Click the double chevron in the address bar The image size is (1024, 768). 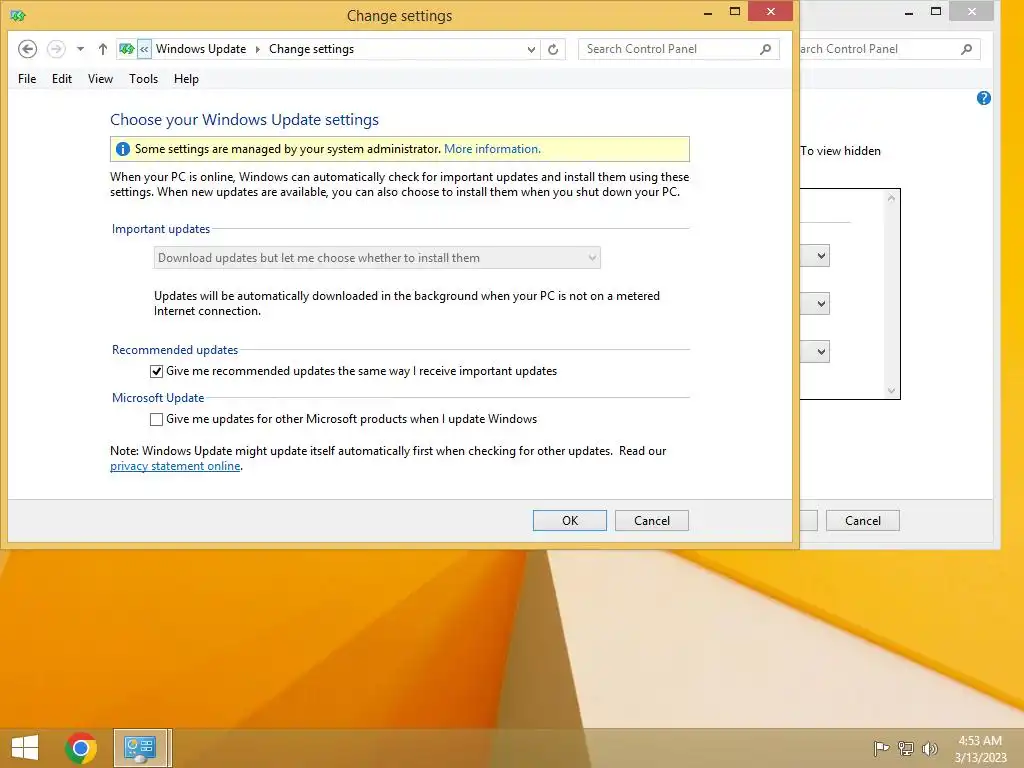pos(144,49)
